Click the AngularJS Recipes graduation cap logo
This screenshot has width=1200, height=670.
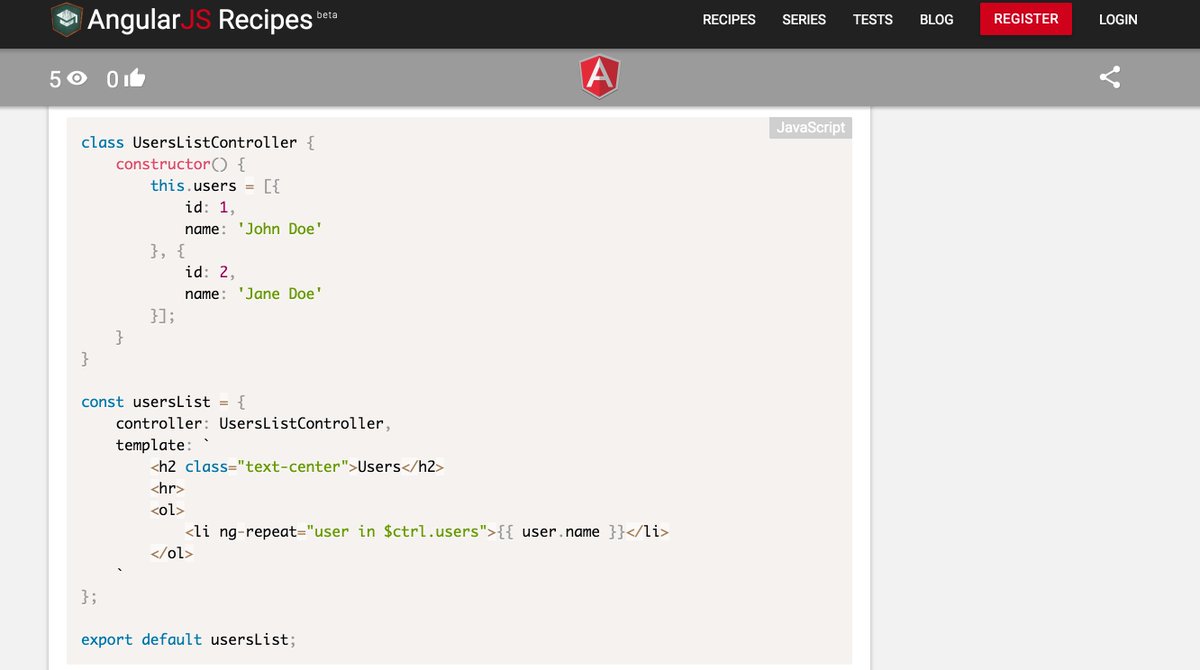(x=67, y=18)
